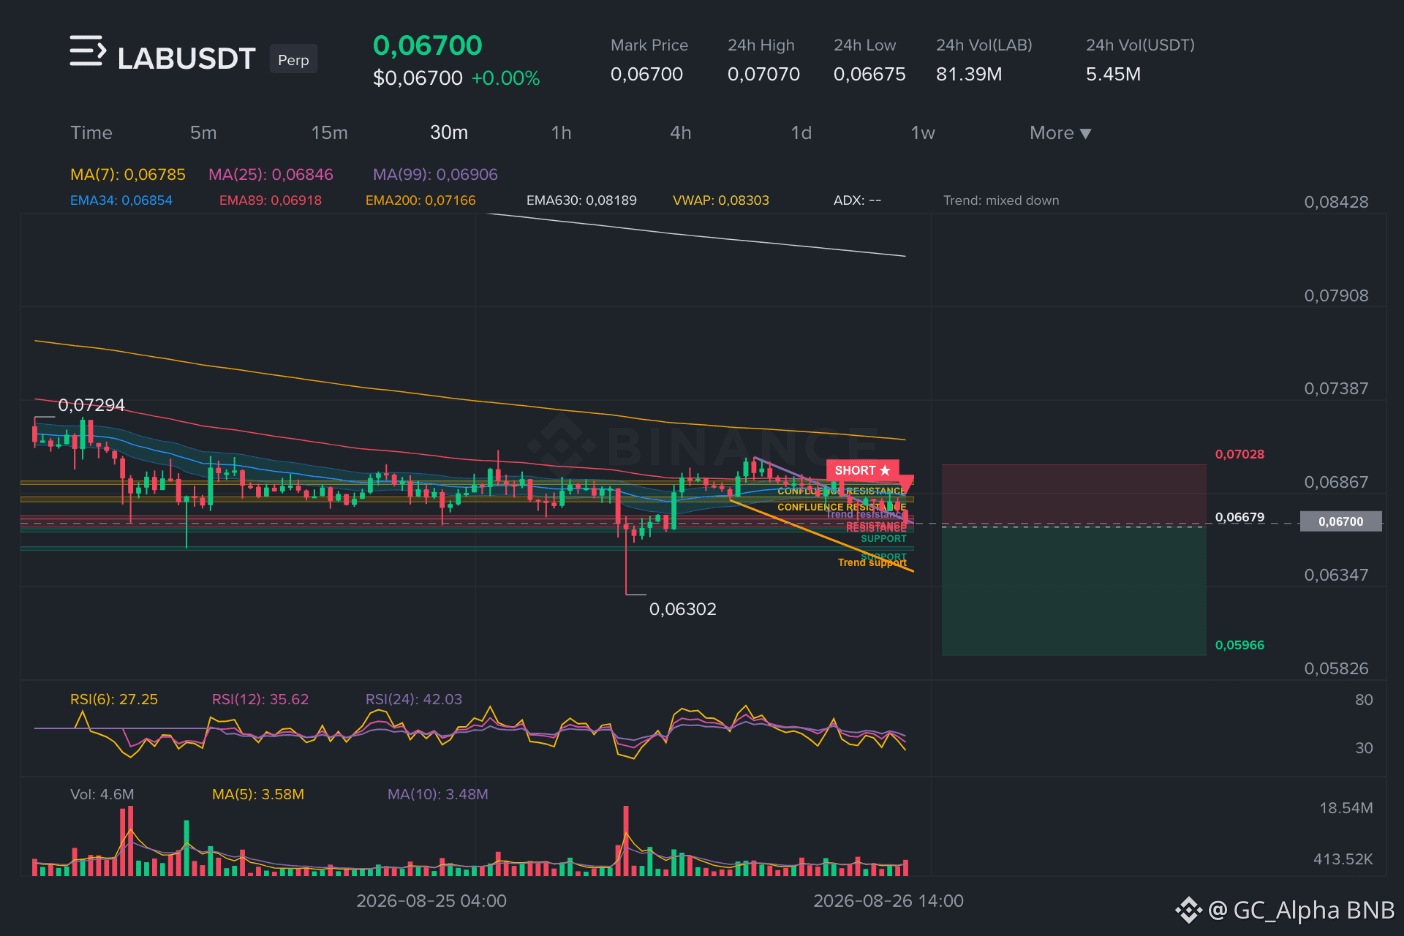This screenshot has width=1404, height=936.
Task: Click the large green price 0,06700
Action: point(427,45)
